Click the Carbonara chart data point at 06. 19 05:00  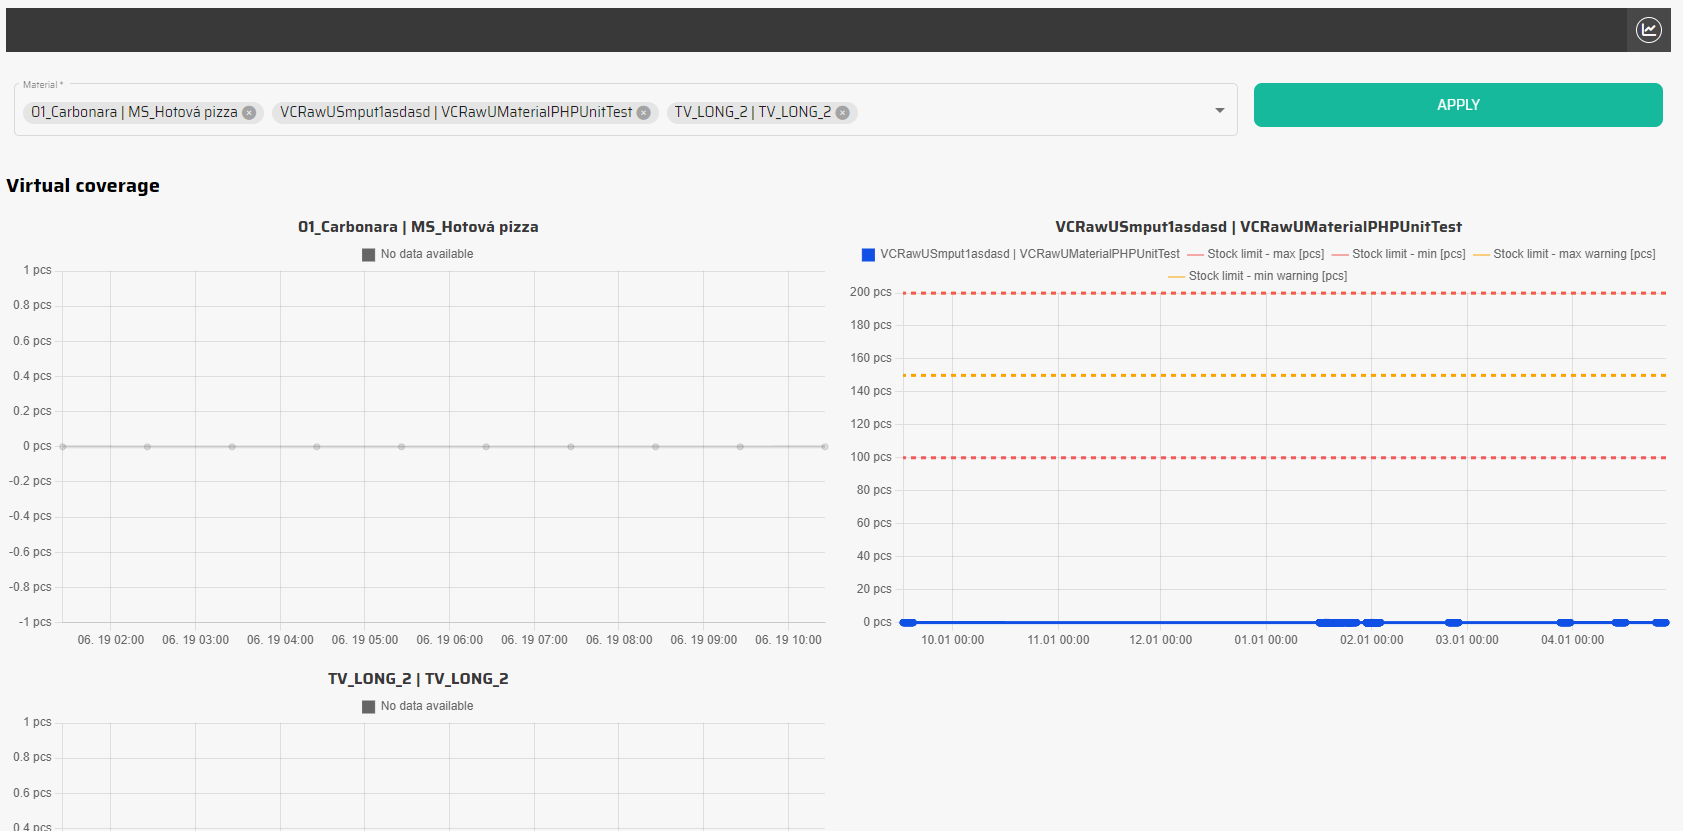click(x=401, y=447)
